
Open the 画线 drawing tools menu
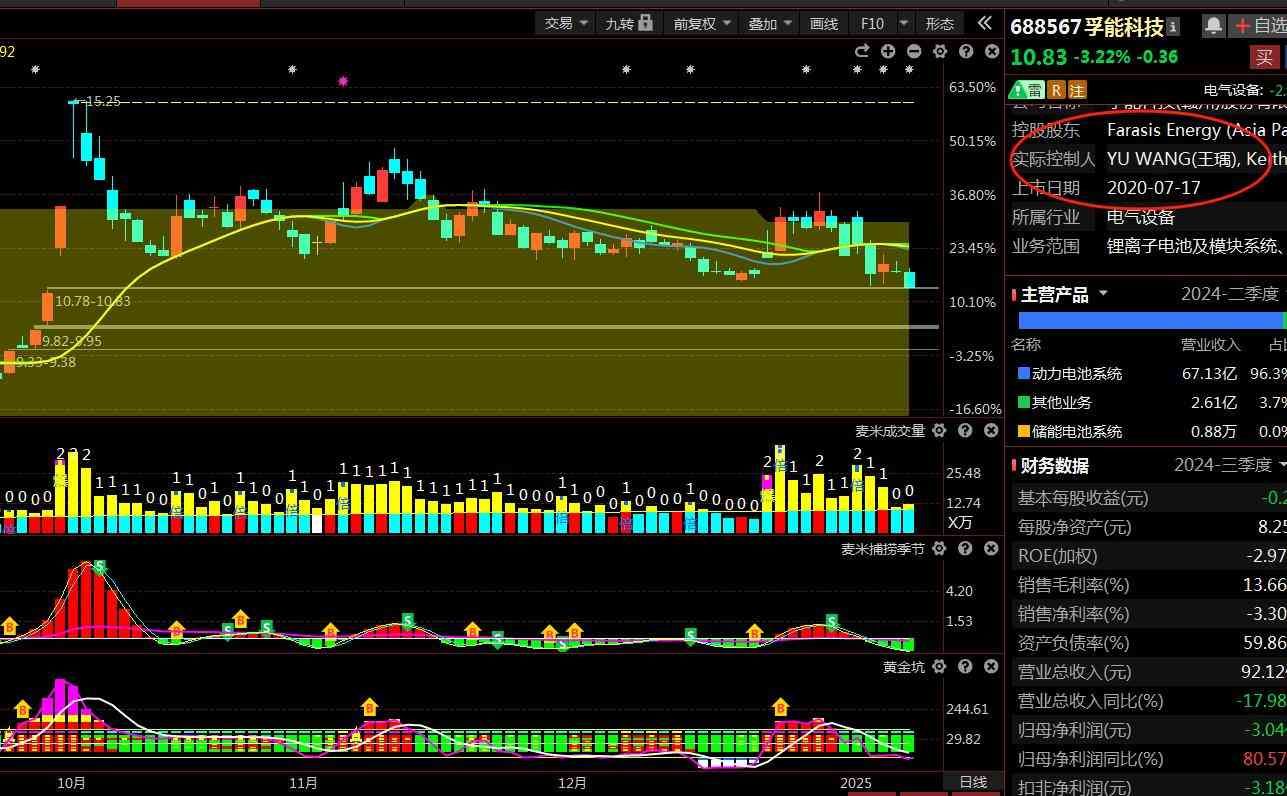[823, 23]
